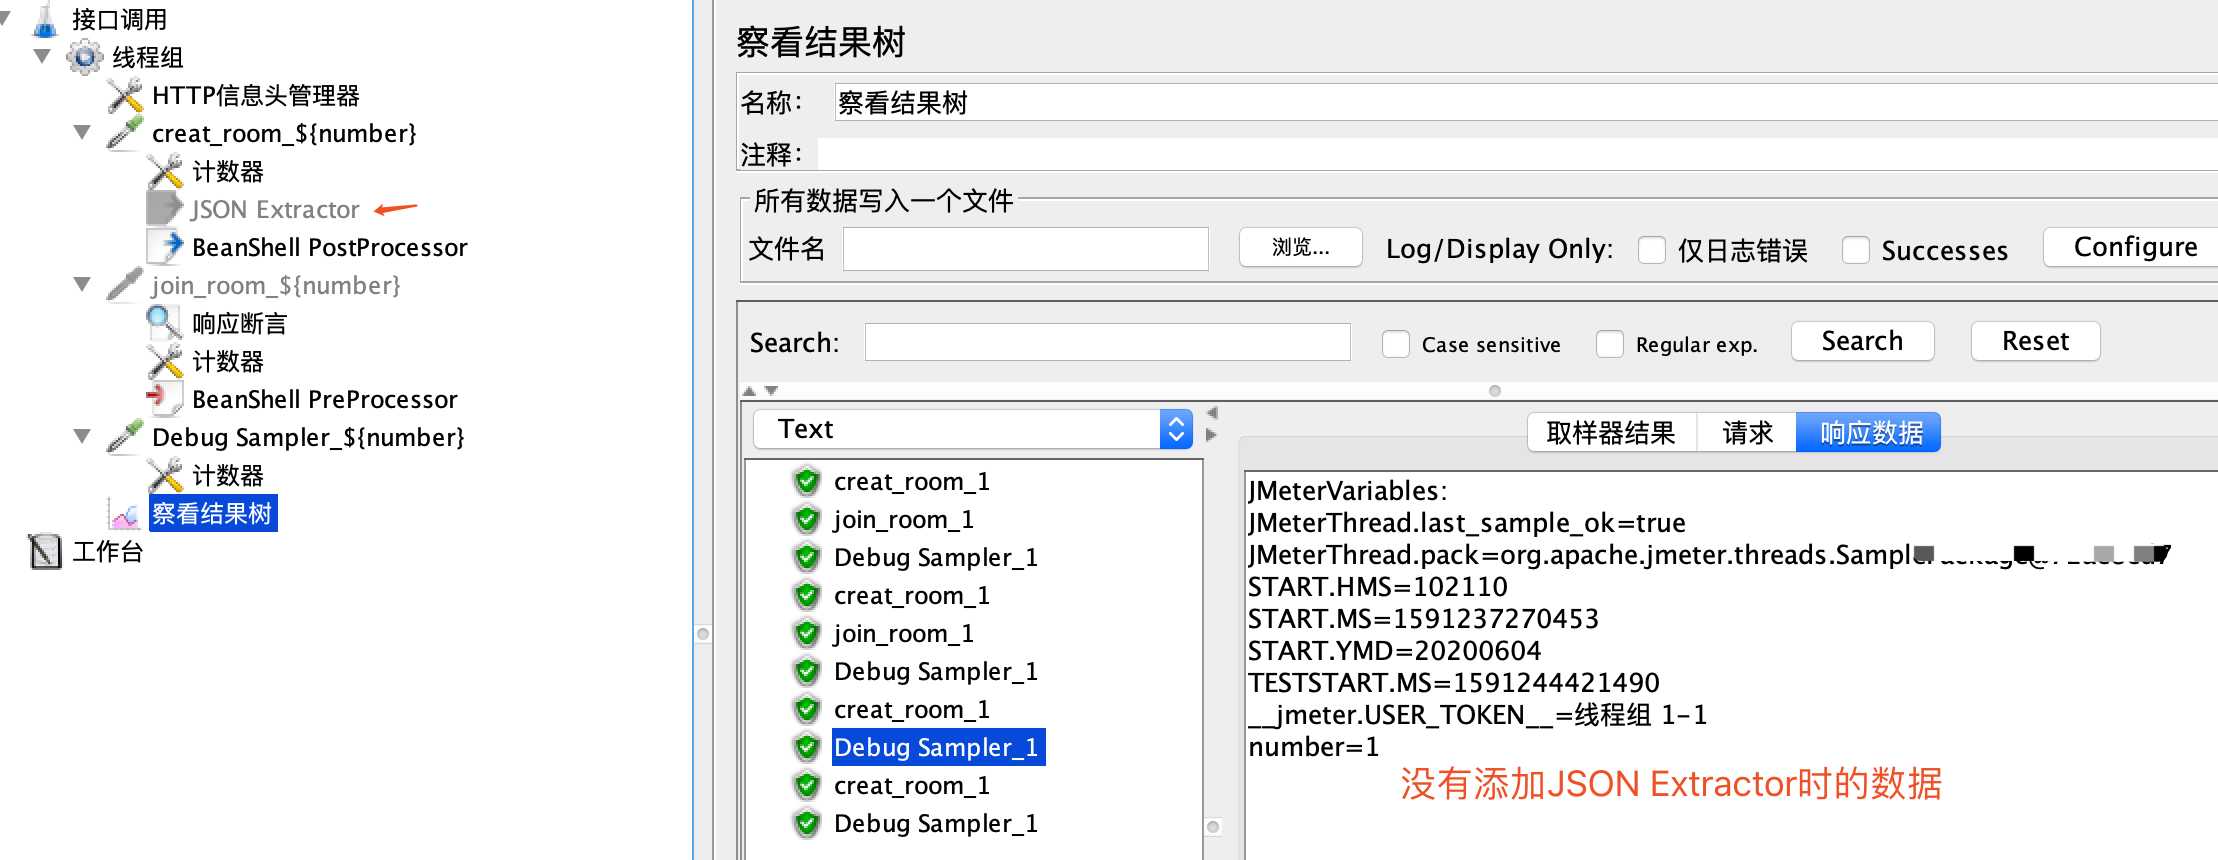Screen dimensions: 2218x860
Task: Click the disabled JSON Extractor icon
Action: (x=165, y=209)
